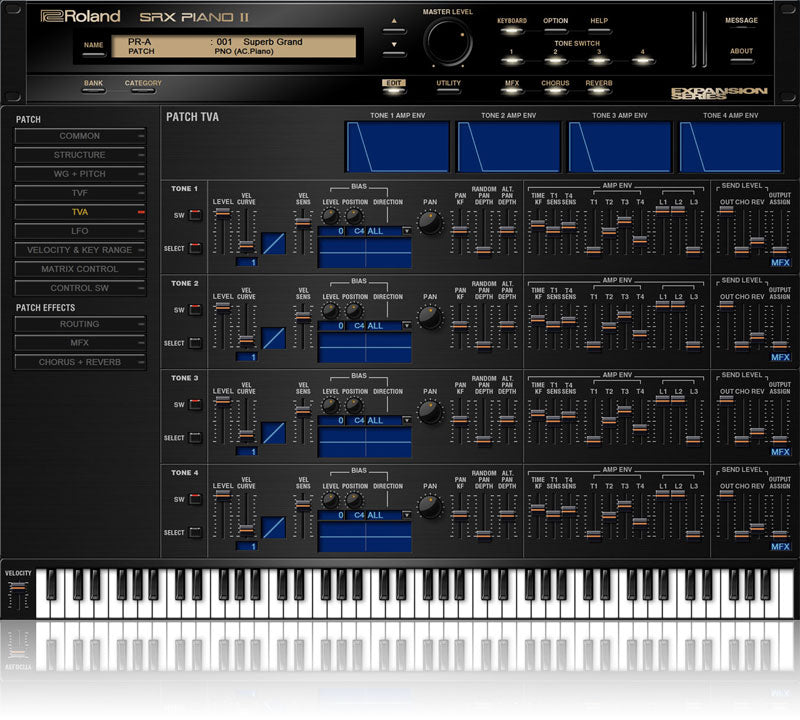Toggle Tone 1 SELECT button

click(x=195, y=249)
